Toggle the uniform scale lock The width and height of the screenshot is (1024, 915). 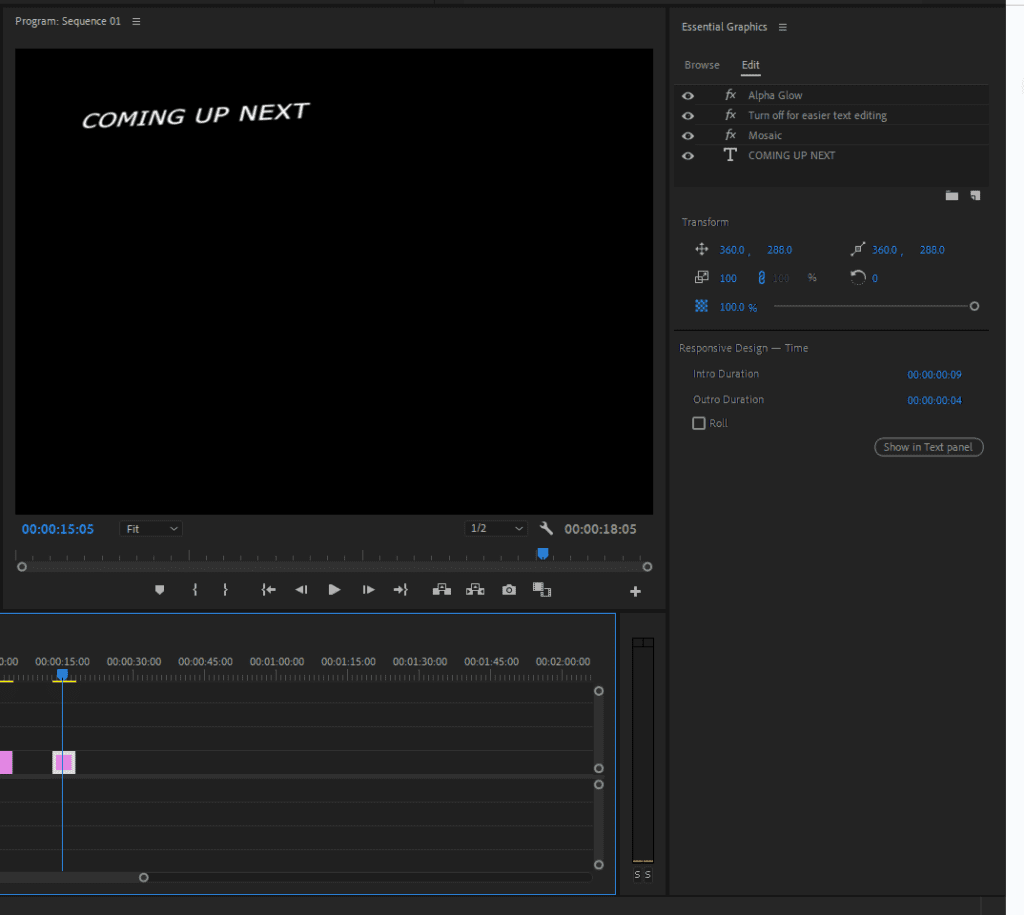point(761,278)
